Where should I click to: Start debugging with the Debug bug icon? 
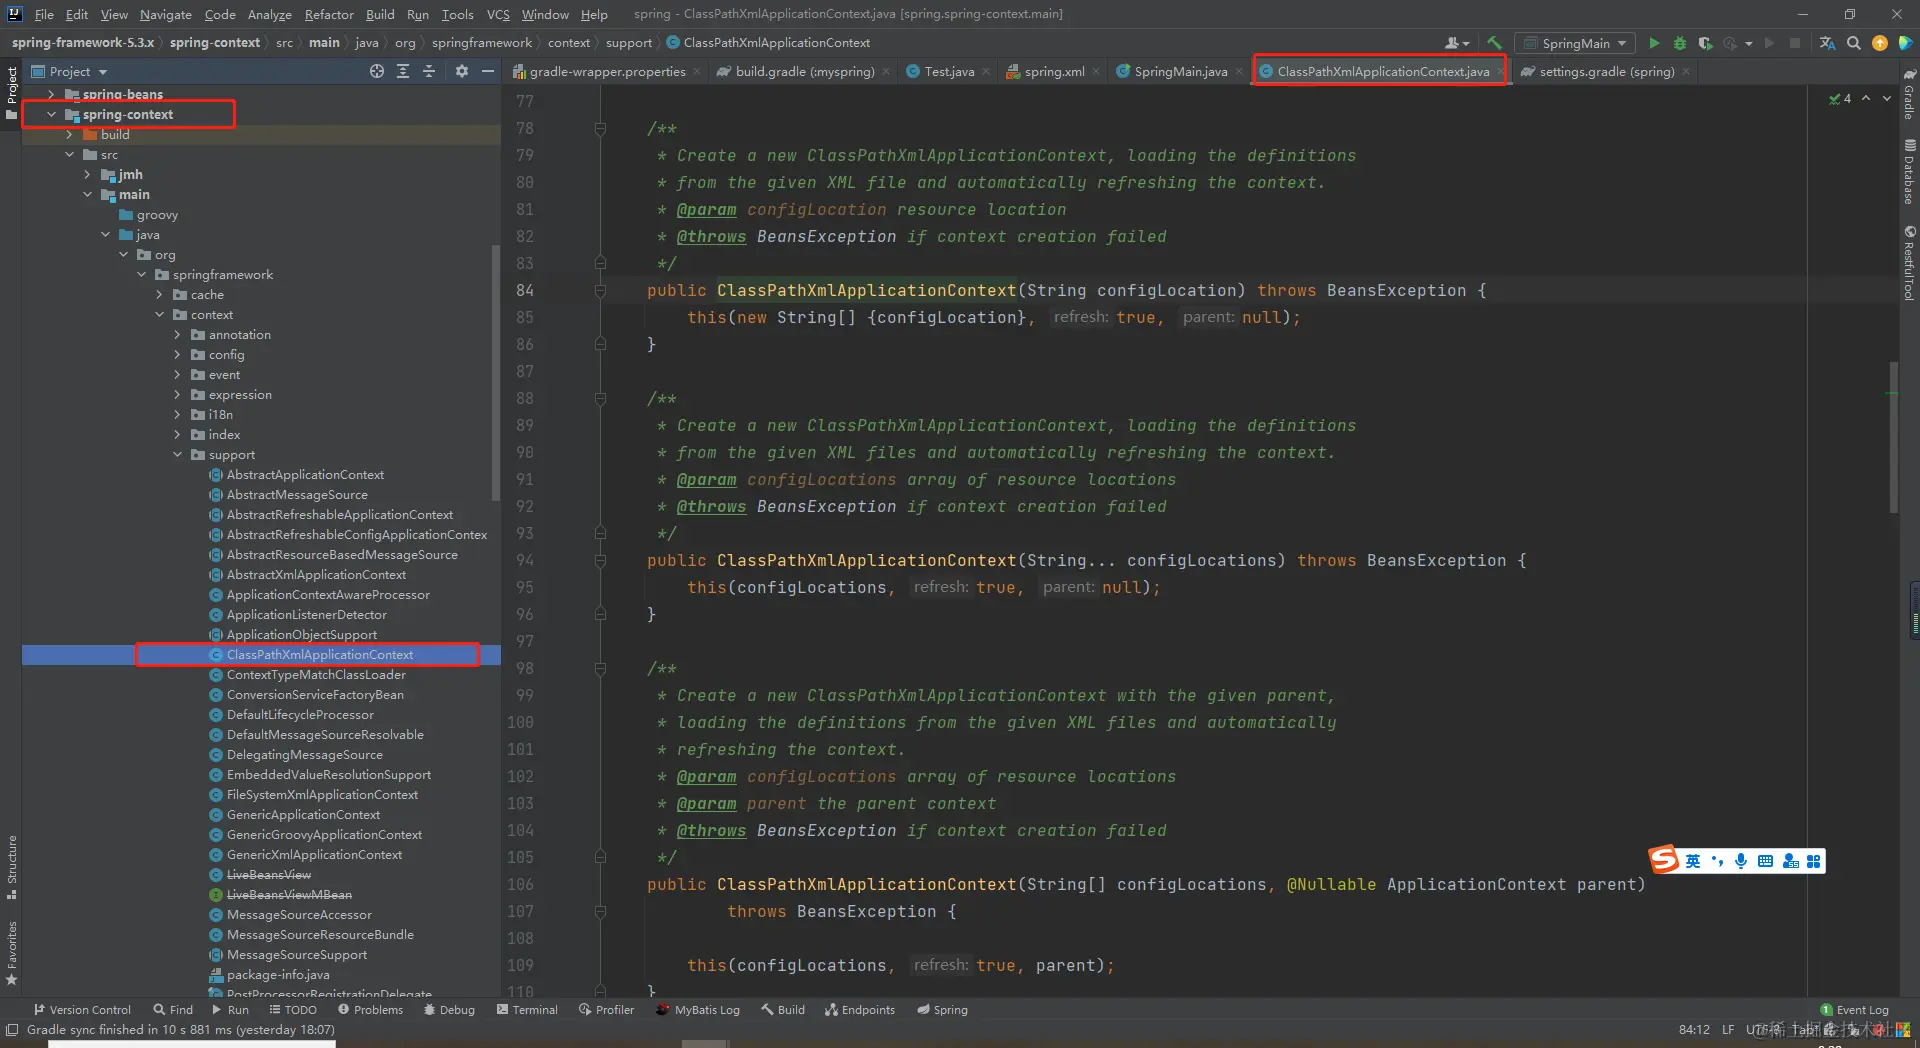[1680, 43]
